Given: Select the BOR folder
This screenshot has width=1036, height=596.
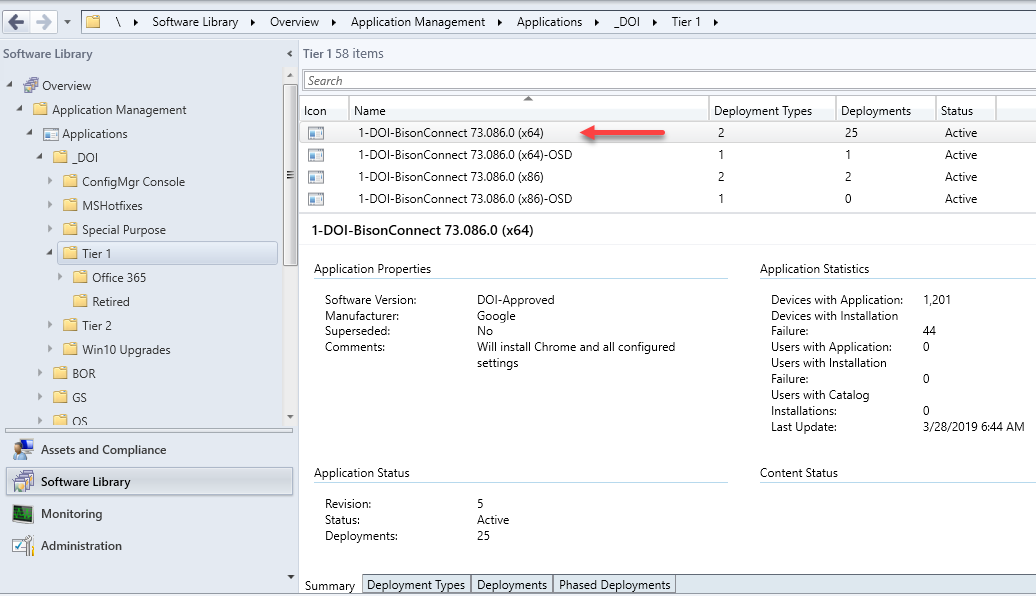Looking at the screenshot, I should [x=75, y=373].
